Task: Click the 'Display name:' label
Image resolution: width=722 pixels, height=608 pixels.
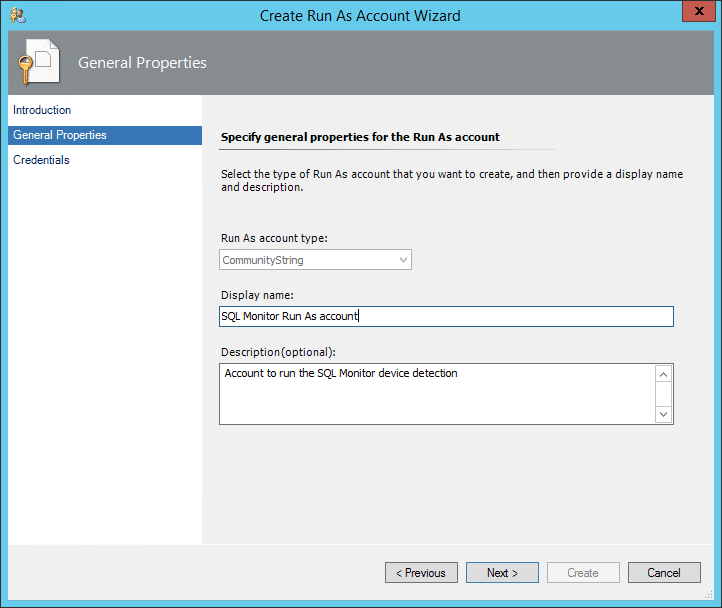Action: [x=257, y=295]
